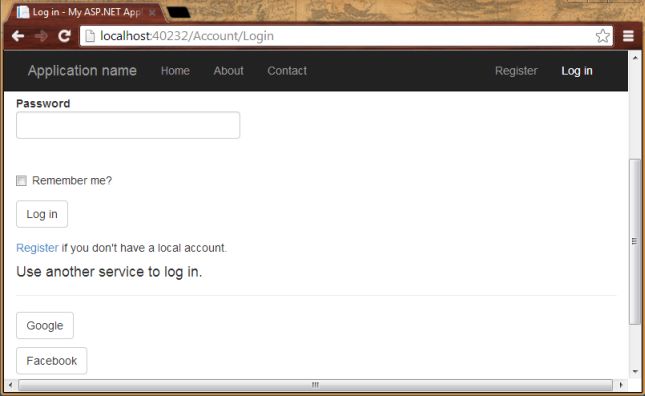The image size is (645, 396).
Task: Click the 'Remember me?' label text
Action: click(72, 181)
